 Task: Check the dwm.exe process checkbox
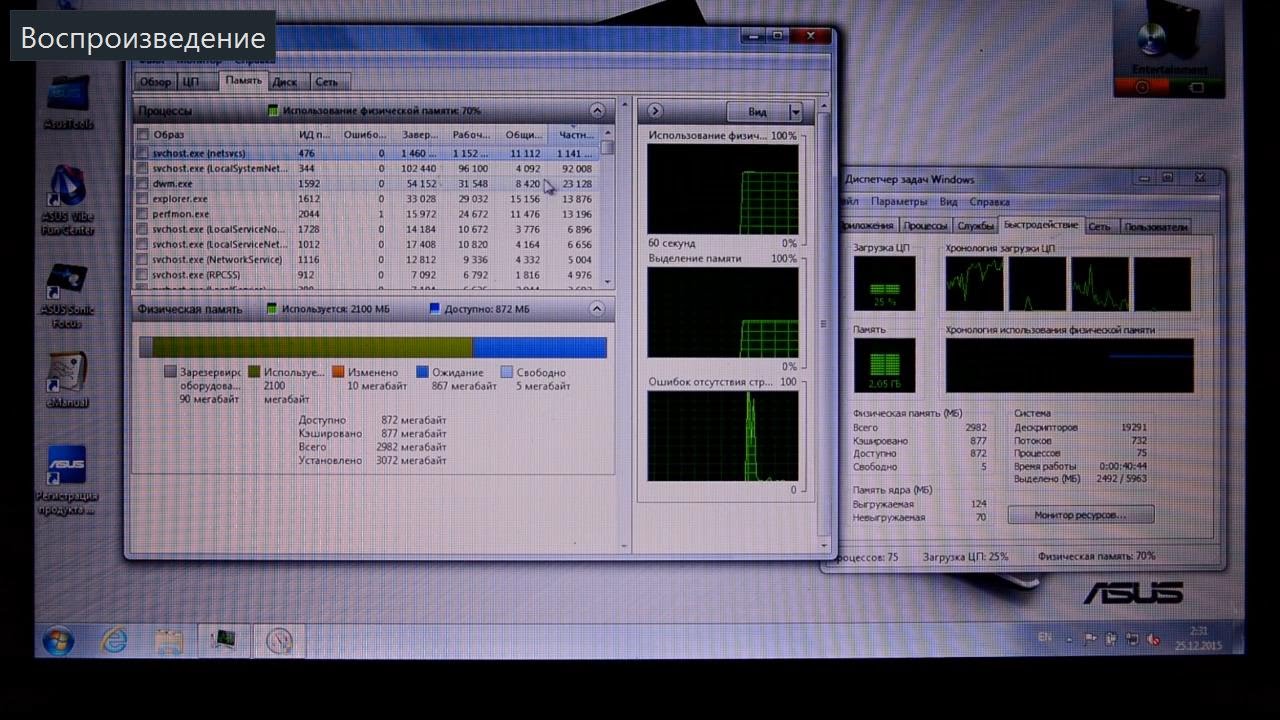pos(143,183)
